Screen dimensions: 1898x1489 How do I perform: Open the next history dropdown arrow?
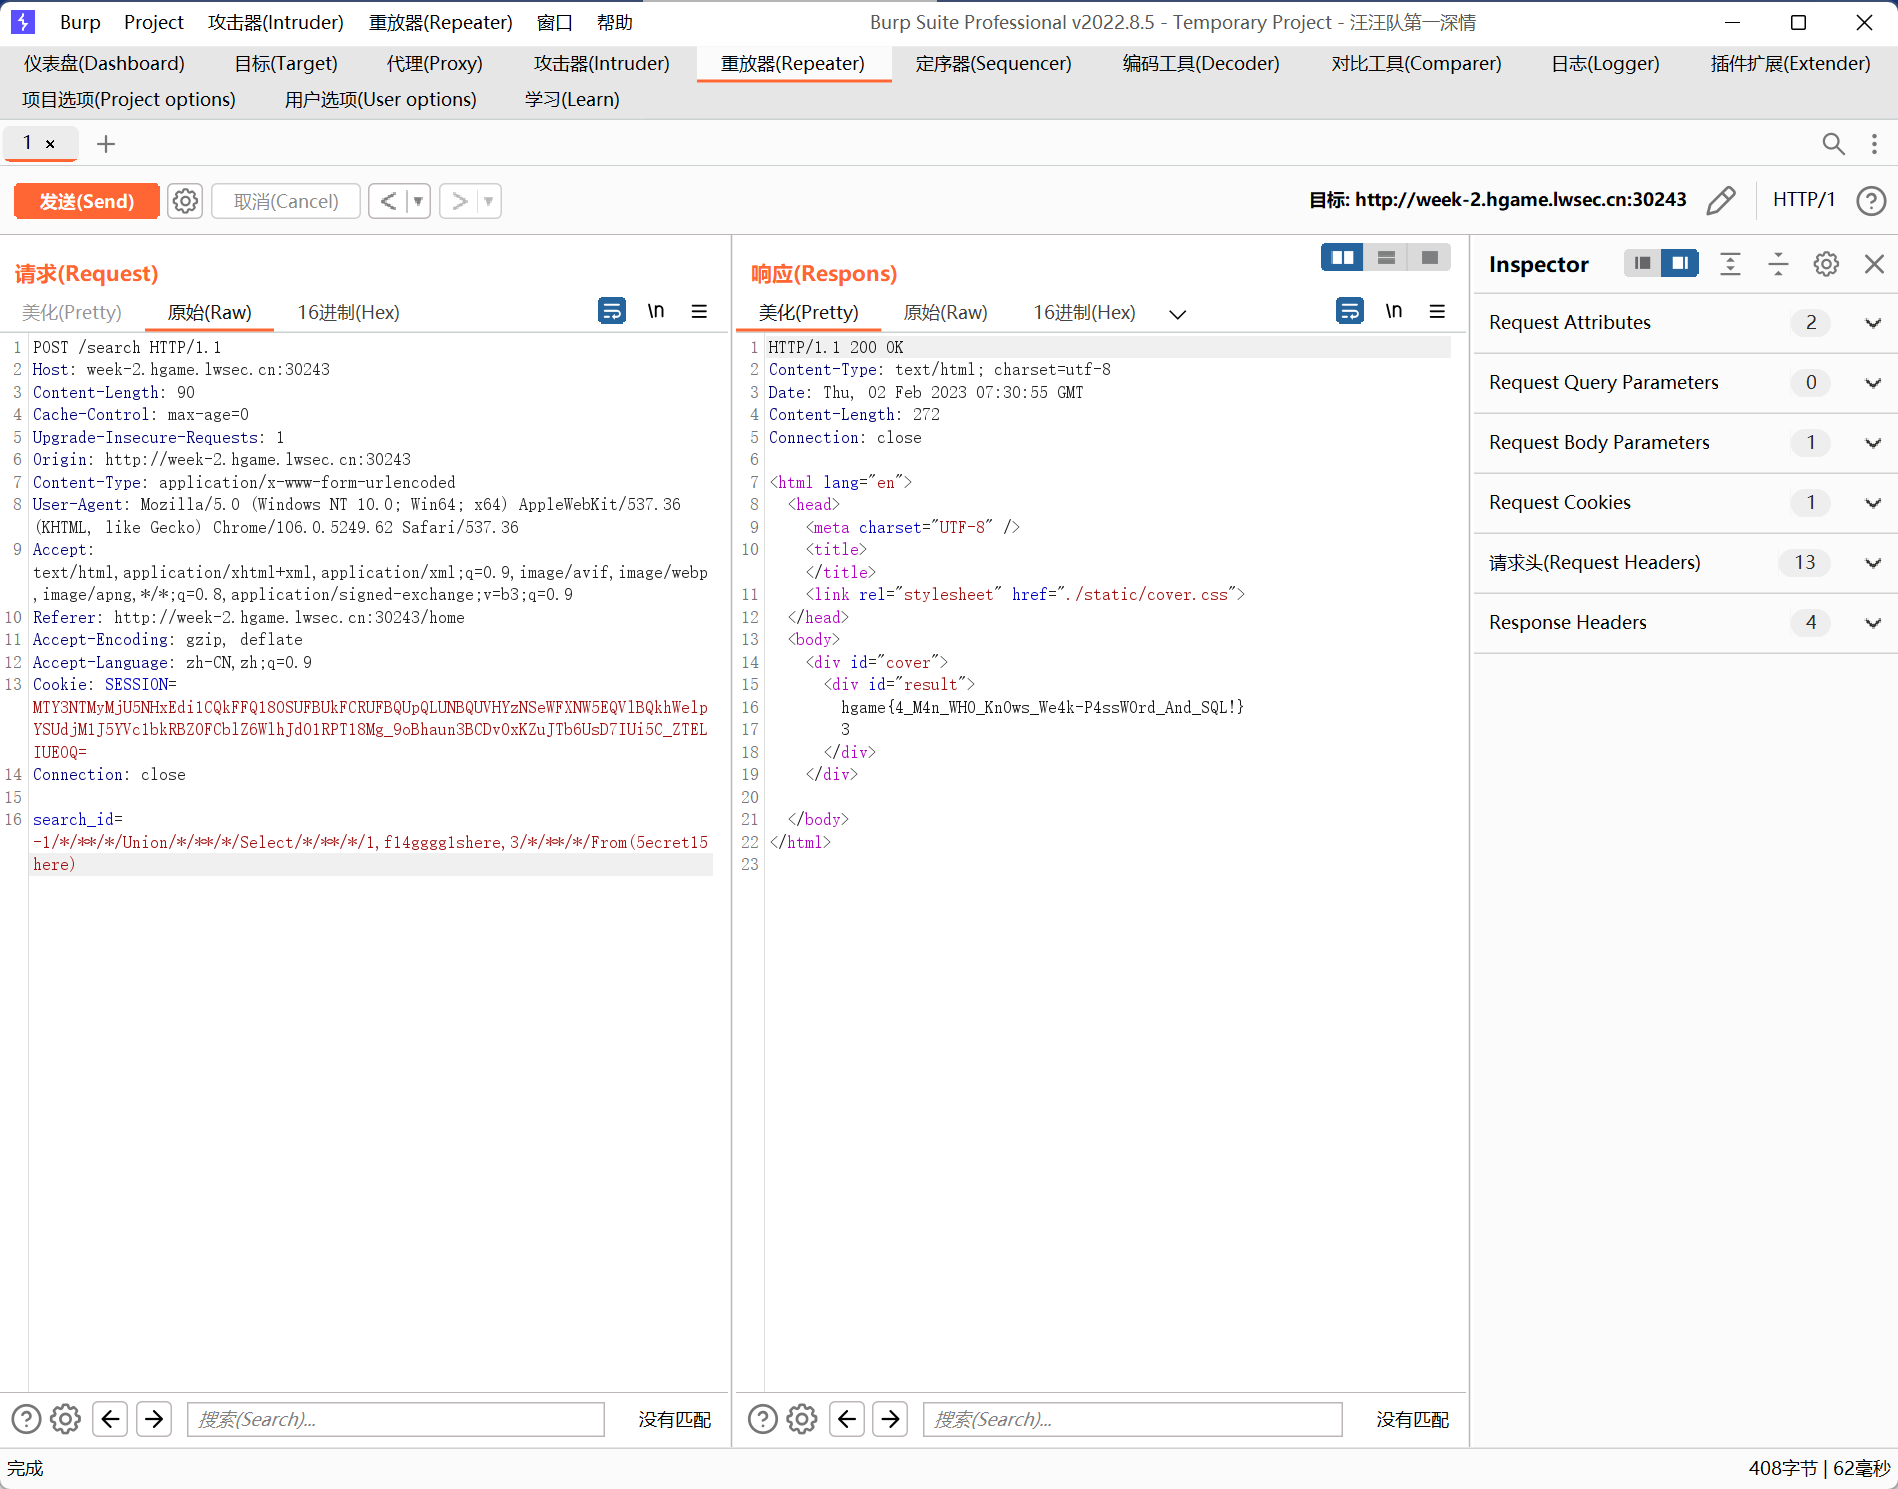[489, 201]
